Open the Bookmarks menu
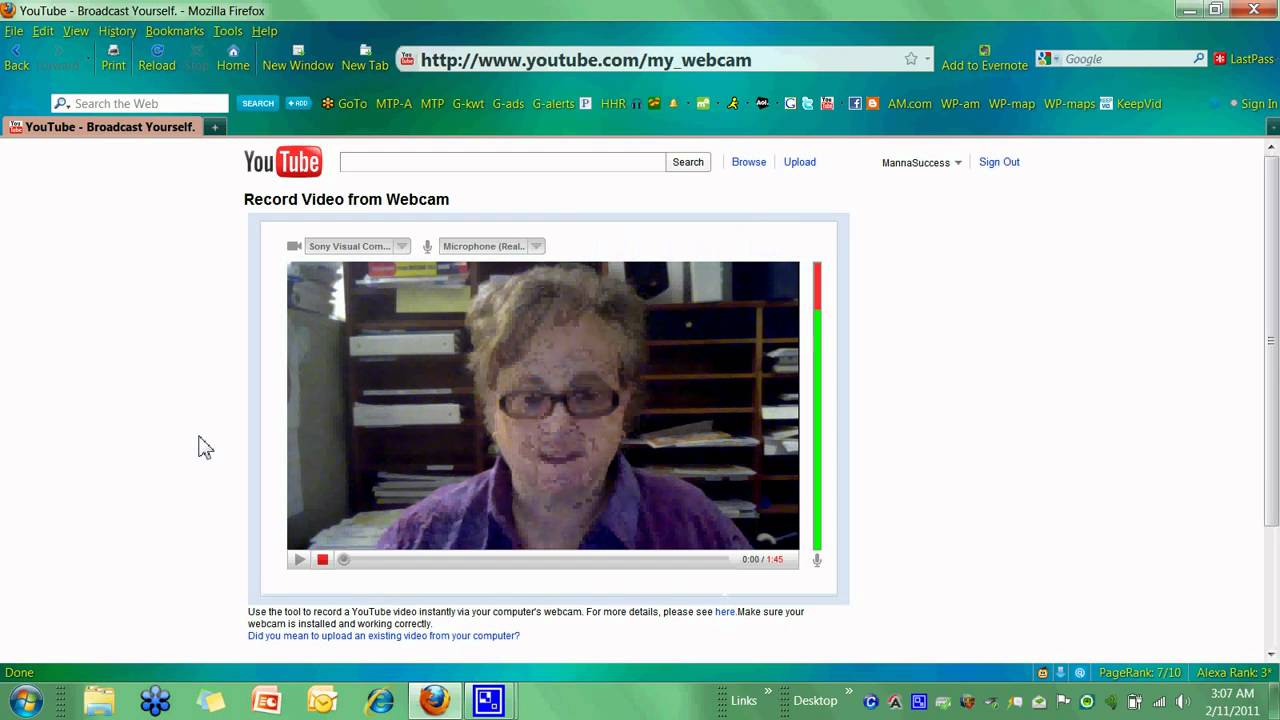The width and height of the screenshot is (1280, 720). 175,31
